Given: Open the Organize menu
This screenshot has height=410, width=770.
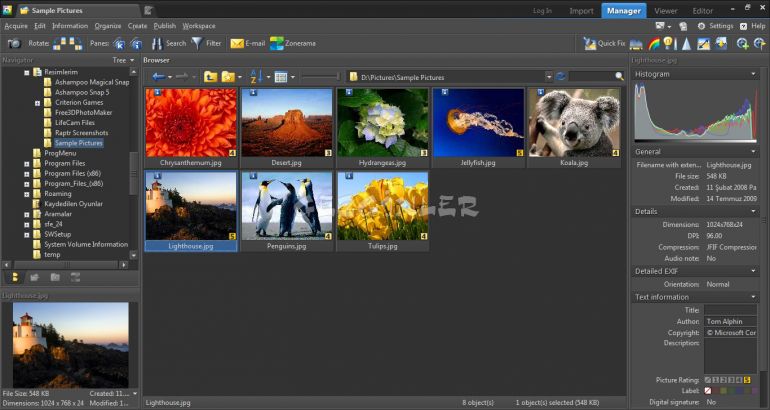Looking at the screenshot, I should point(108,26).
